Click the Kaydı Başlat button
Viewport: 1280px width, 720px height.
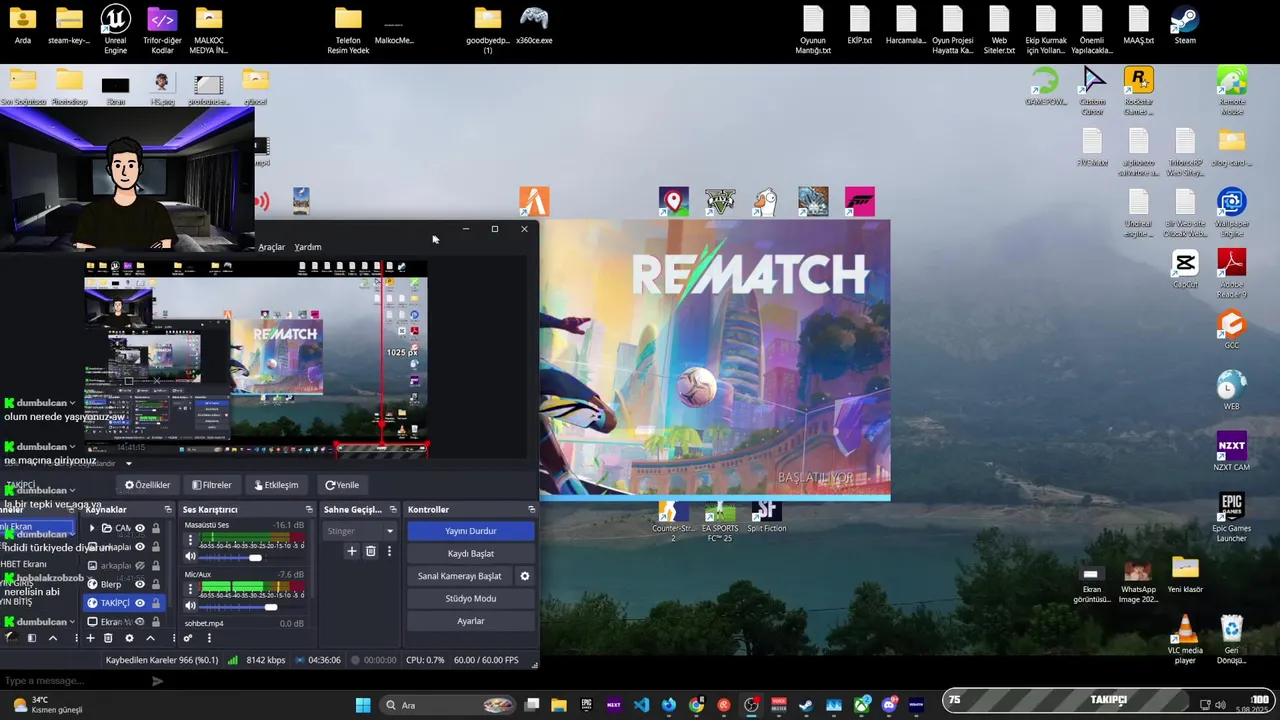pyautogui.click(x=470, y=554)
